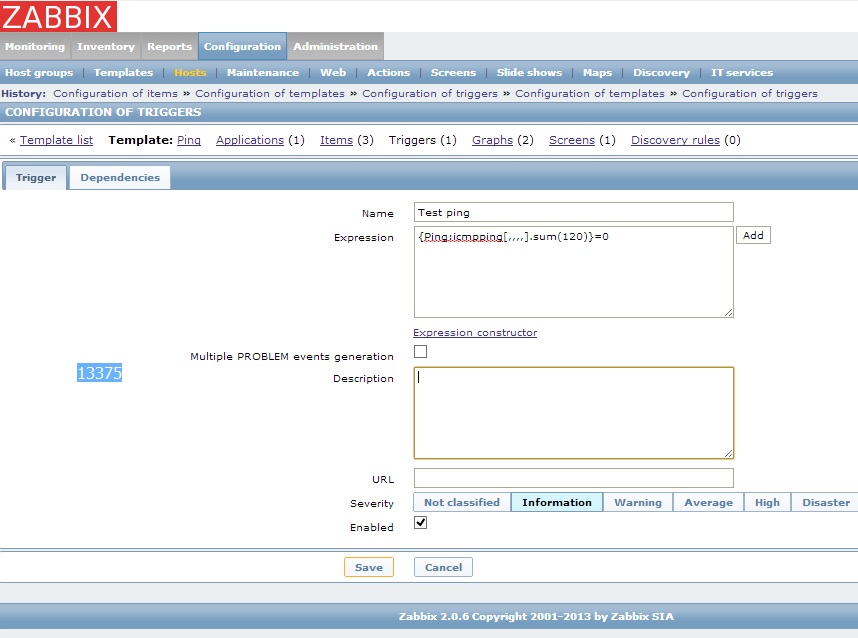Image resolution: width=858 pixels, height=638 pixels.
Task: Click the Zabbix 2.0.6 copyright footer text
Action: coord(536,617)
